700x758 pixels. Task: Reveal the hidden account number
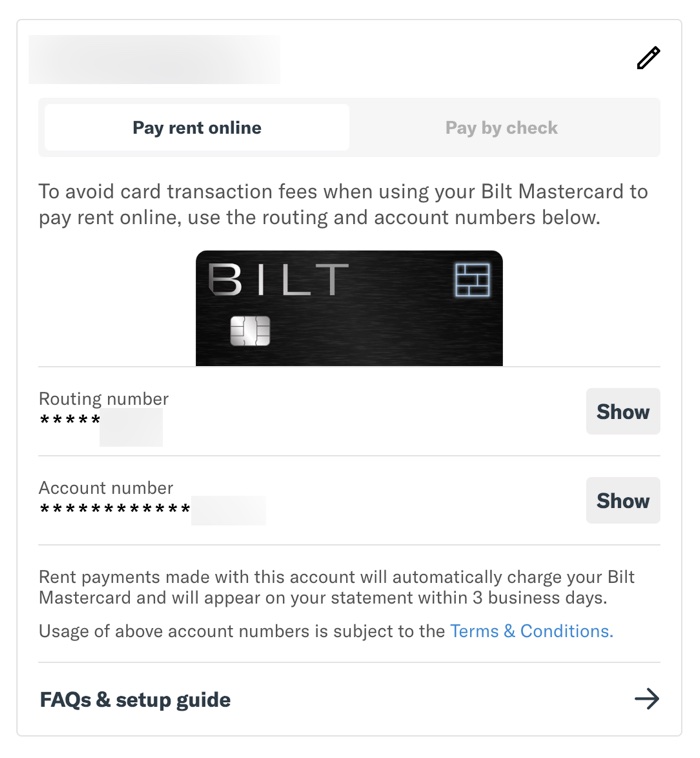pos(622,500)
